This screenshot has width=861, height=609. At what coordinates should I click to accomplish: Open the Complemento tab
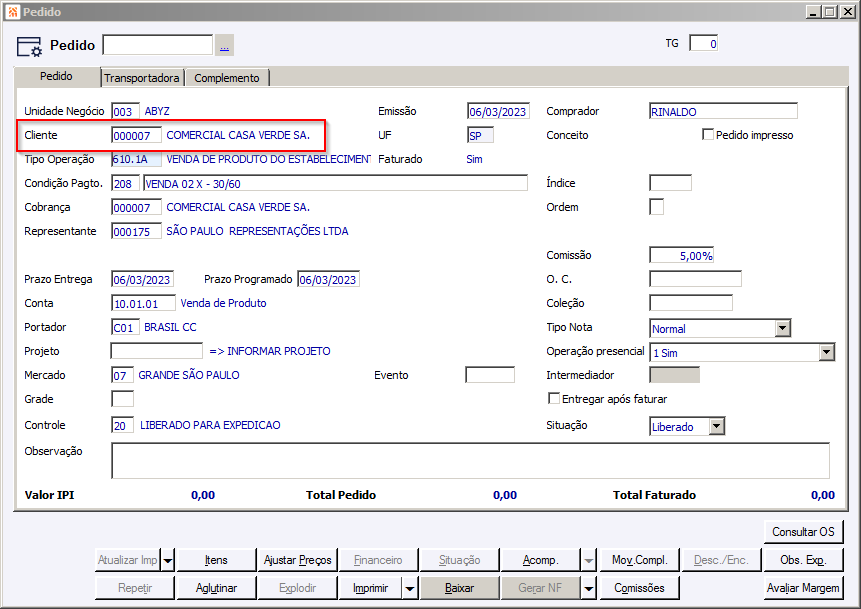(x=227, y=78)
